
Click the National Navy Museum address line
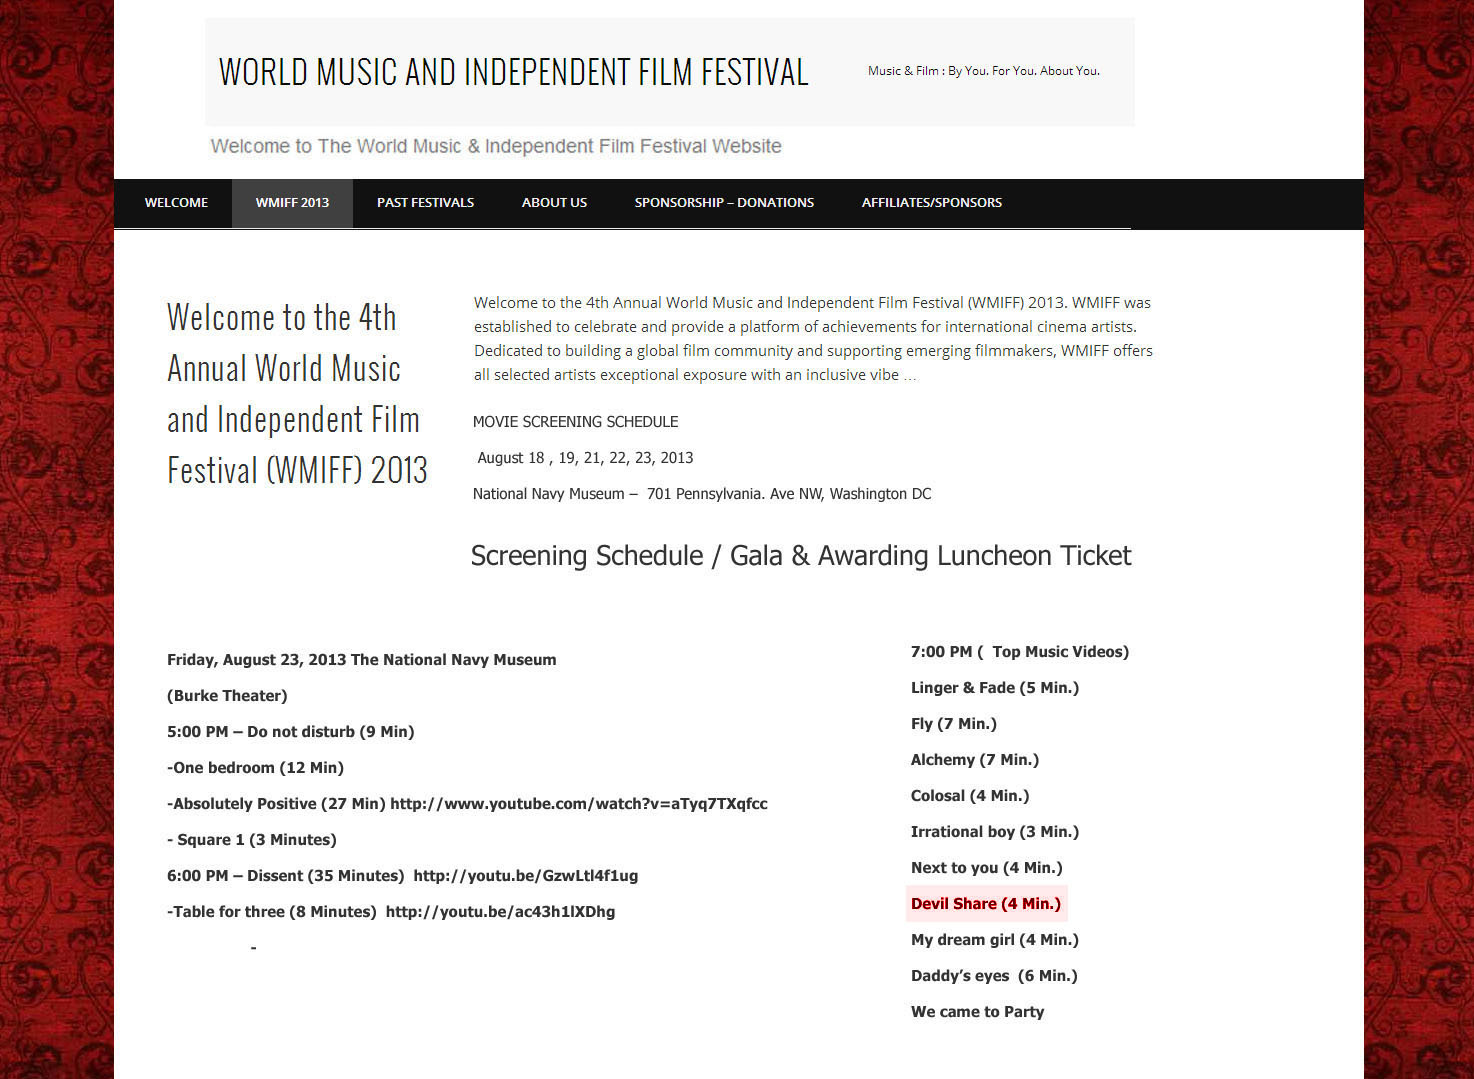point(701,494)
